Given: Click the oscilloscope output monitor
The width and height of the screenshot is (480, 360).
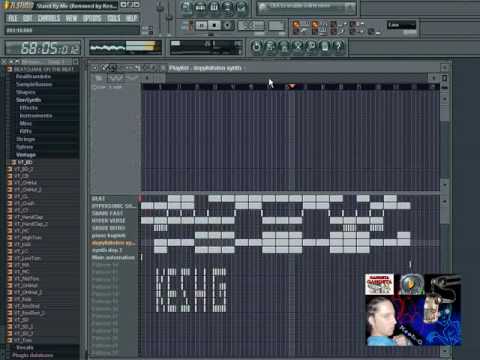Looking at the screenshot, I should point(125,48).
